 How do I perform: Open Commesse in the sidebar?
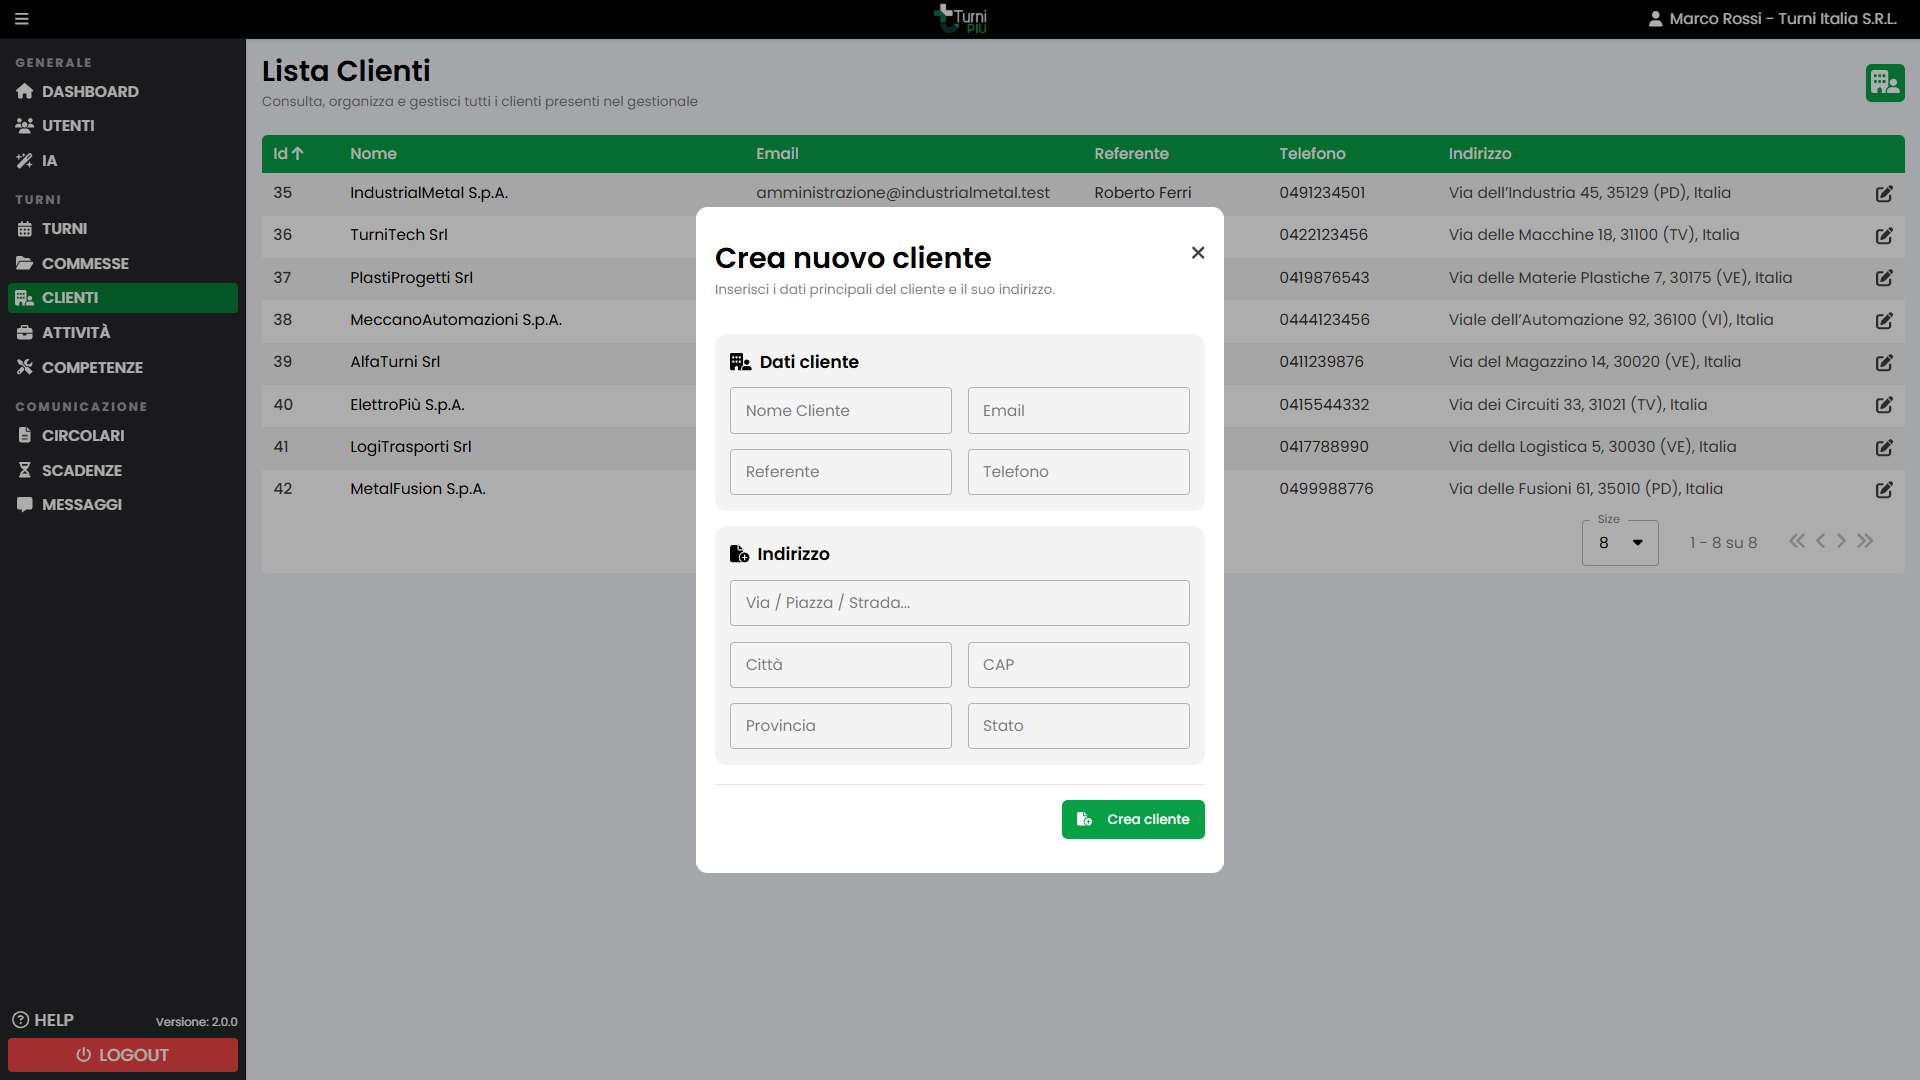tap(123, 264)
